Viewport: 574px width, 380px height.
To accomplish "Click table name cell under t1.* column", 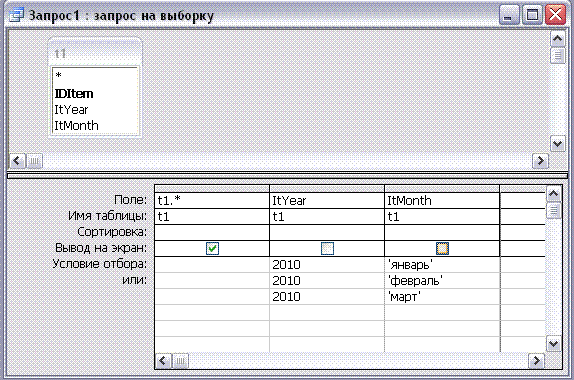I will click(212, 217).
